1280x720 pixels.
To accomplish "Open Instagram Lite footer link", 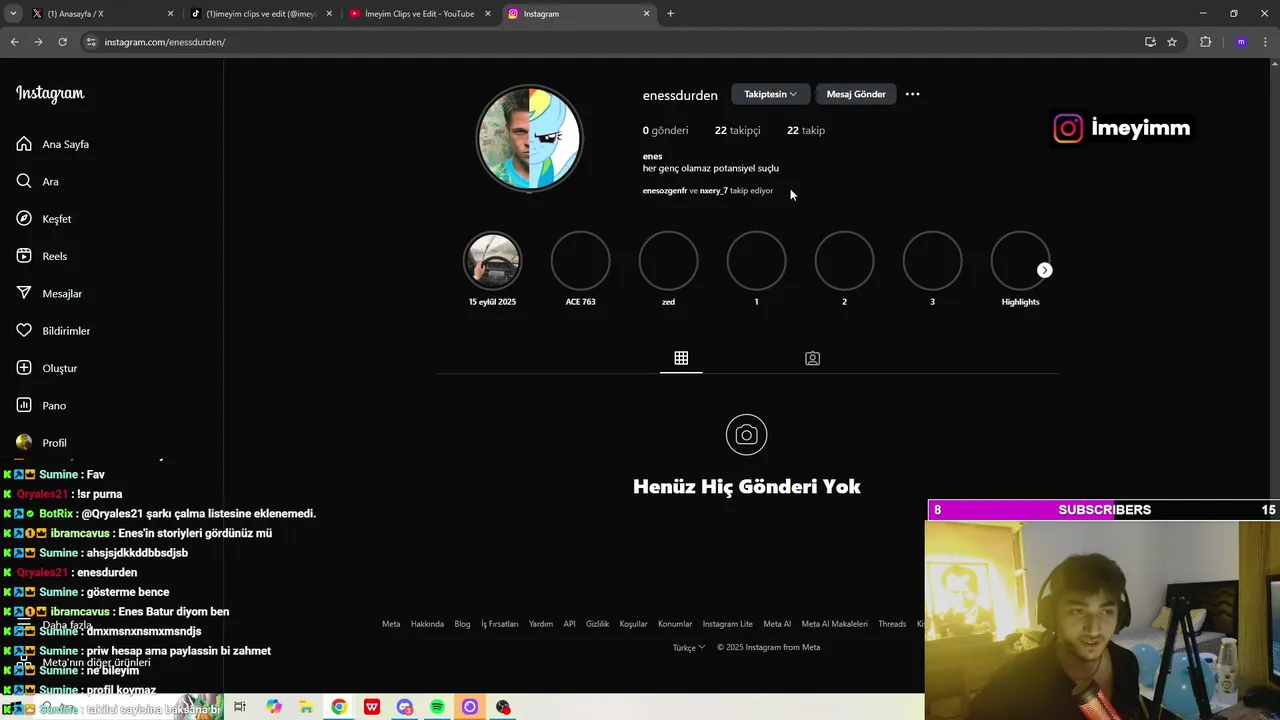I will (727, 624).
